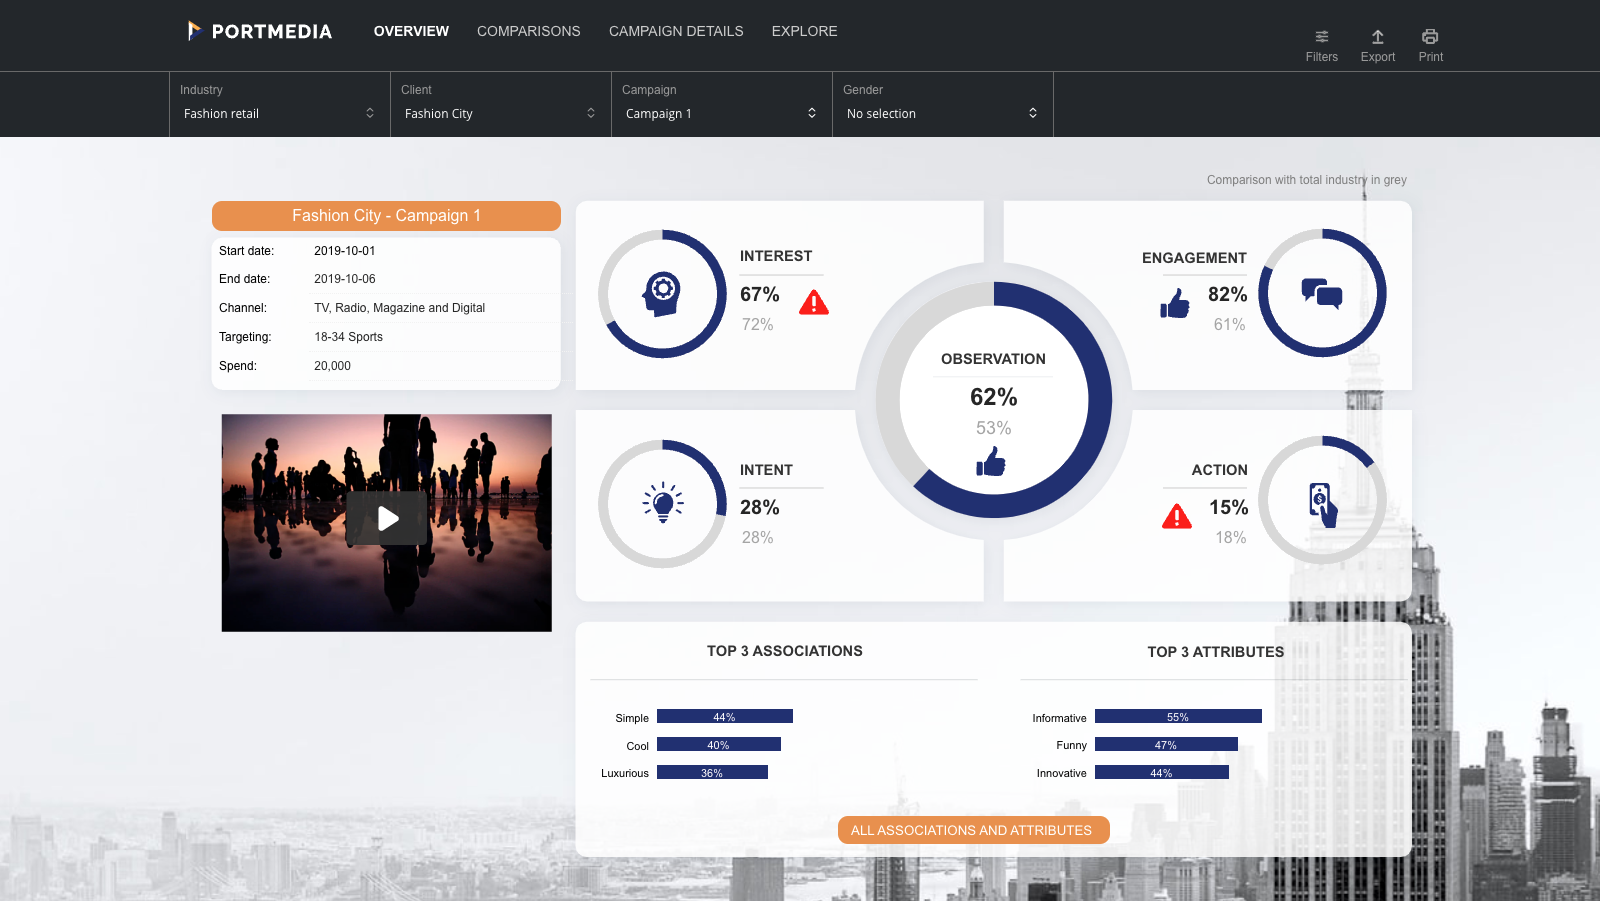The height and width of the screenshot is (901, 1600).
Task: Click the warning triangle next to Interest
Action: click(x=815, y=302)
